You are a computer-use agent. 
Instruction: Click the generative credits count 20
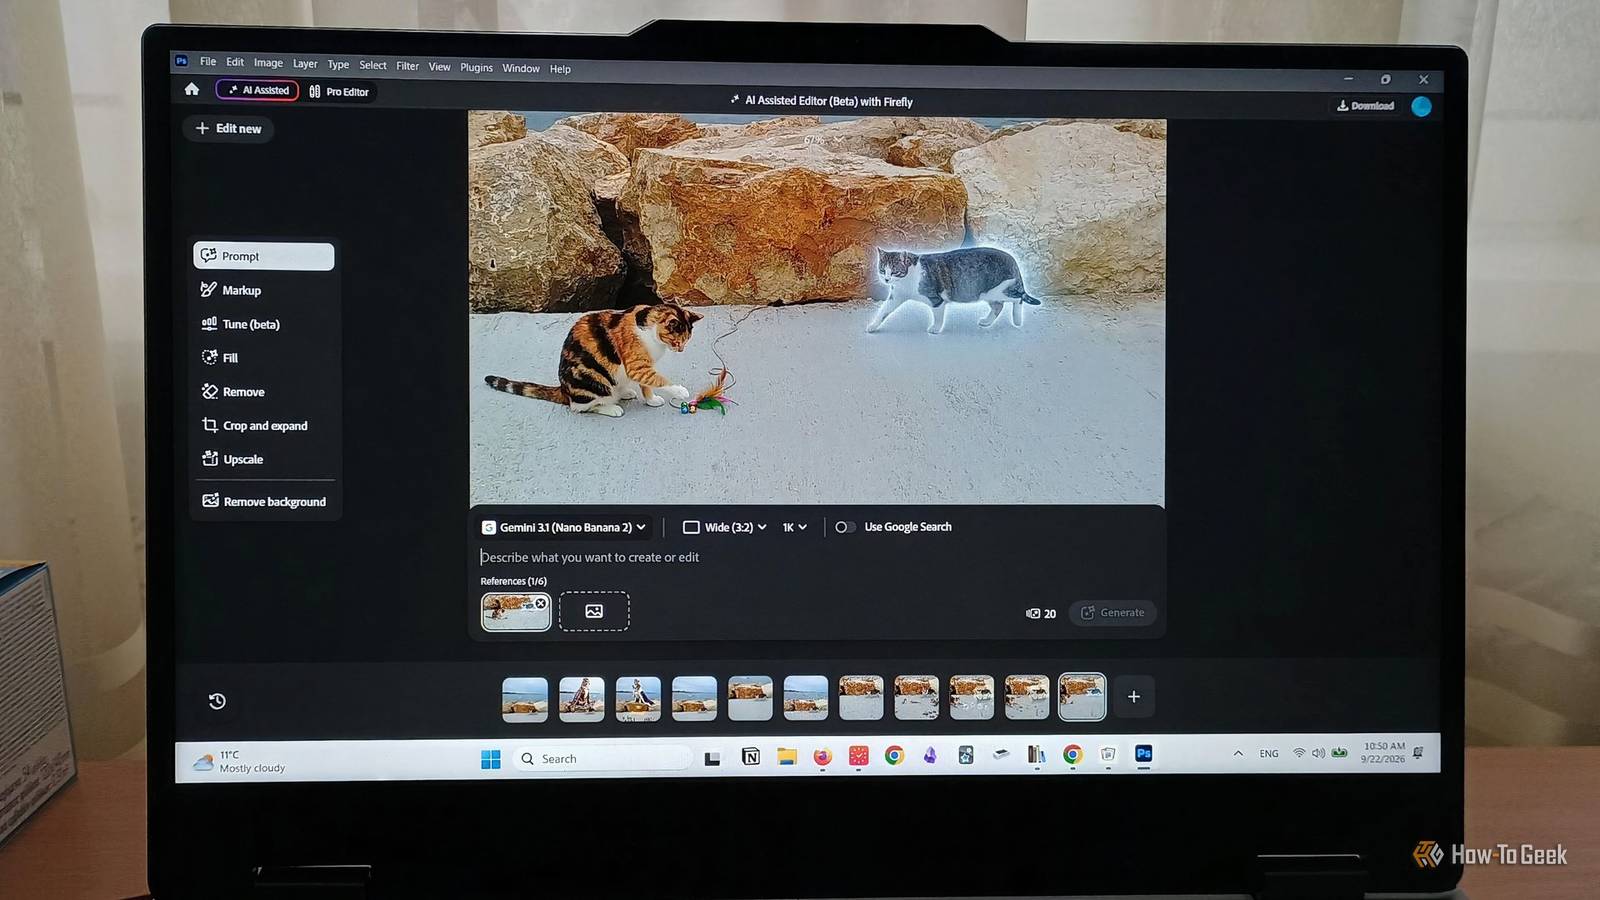tap(1041, 613)
